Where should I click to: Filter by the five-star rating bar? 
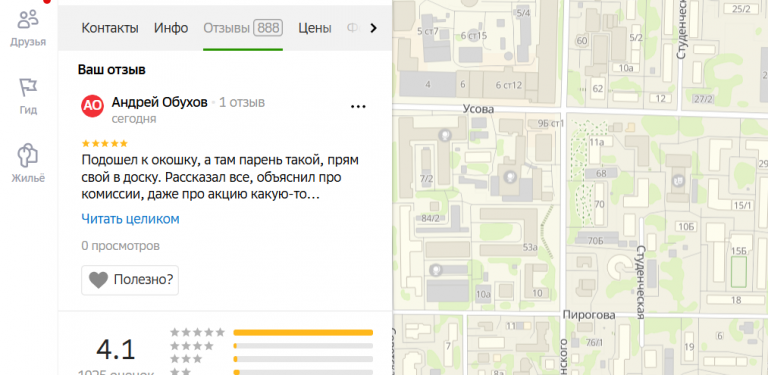(x=303, y=332)
